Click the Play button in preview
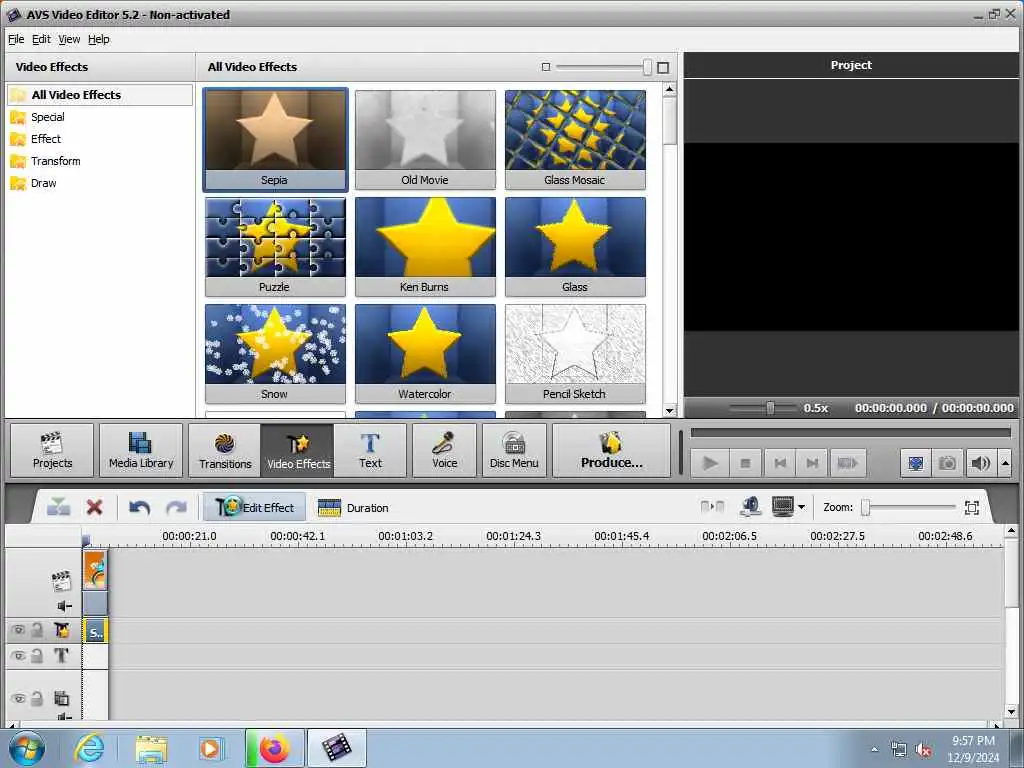Screen dimensions: 1024x768 [710, 463]
